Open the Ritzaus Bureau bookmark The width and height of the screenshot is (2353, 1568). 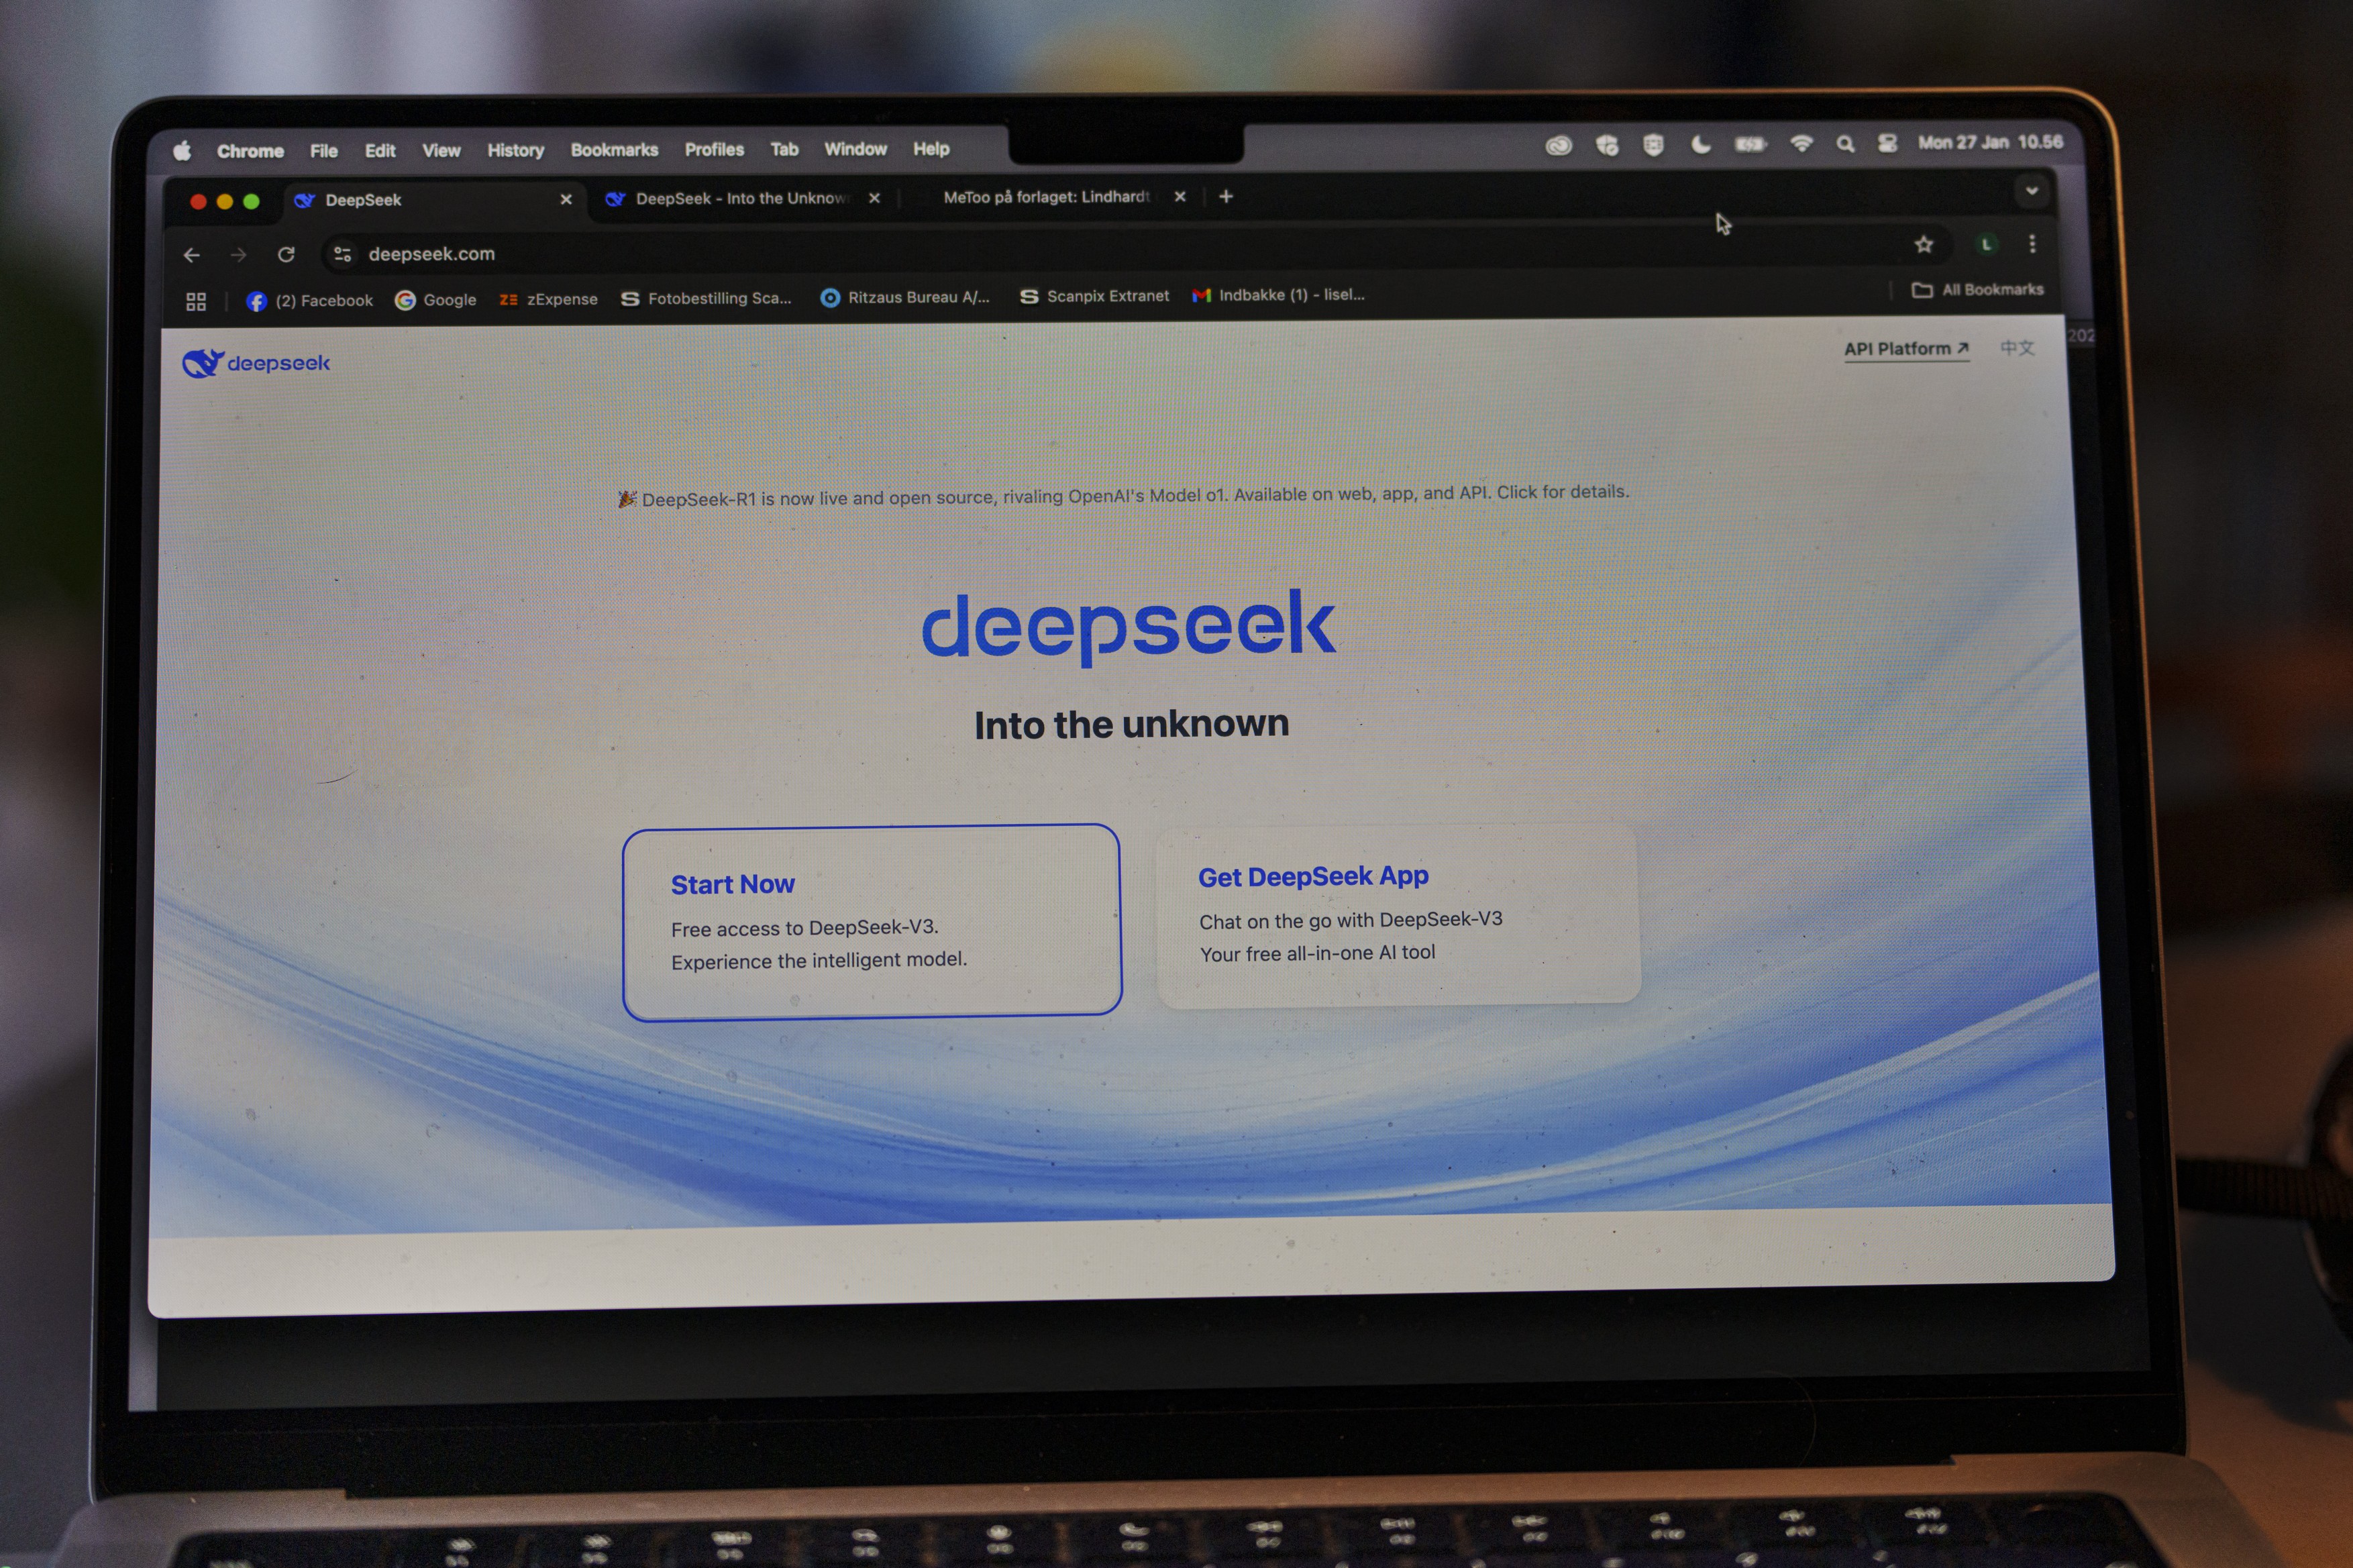[905, 296]
